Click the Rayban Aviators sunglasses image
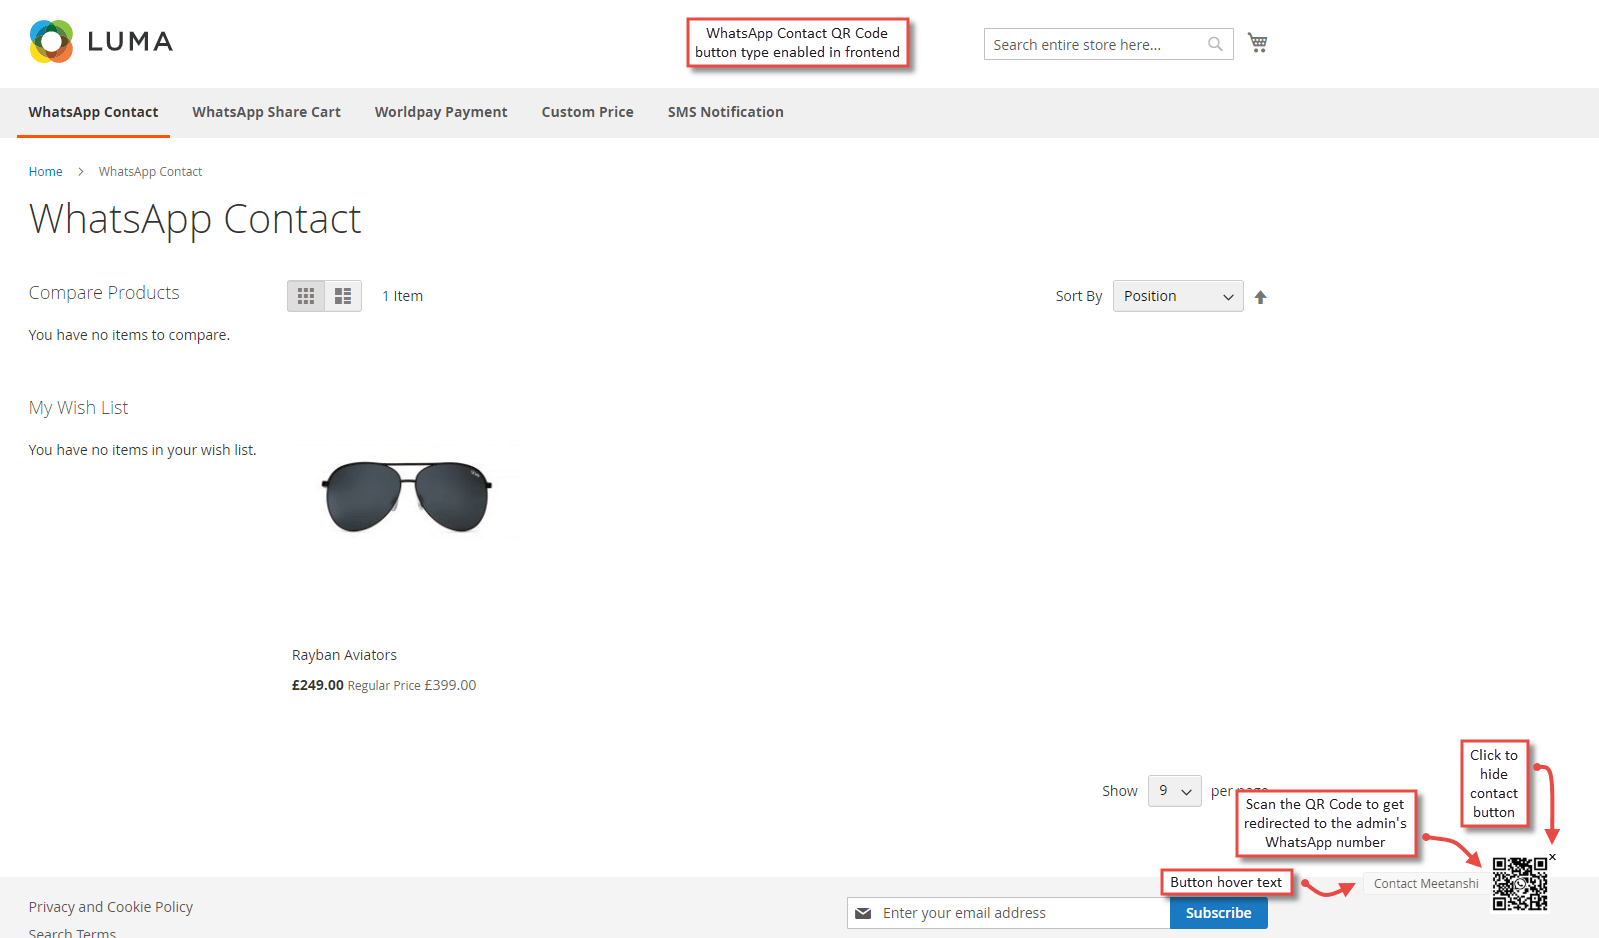Screen dimensions: 1599x938 point(406,496)
